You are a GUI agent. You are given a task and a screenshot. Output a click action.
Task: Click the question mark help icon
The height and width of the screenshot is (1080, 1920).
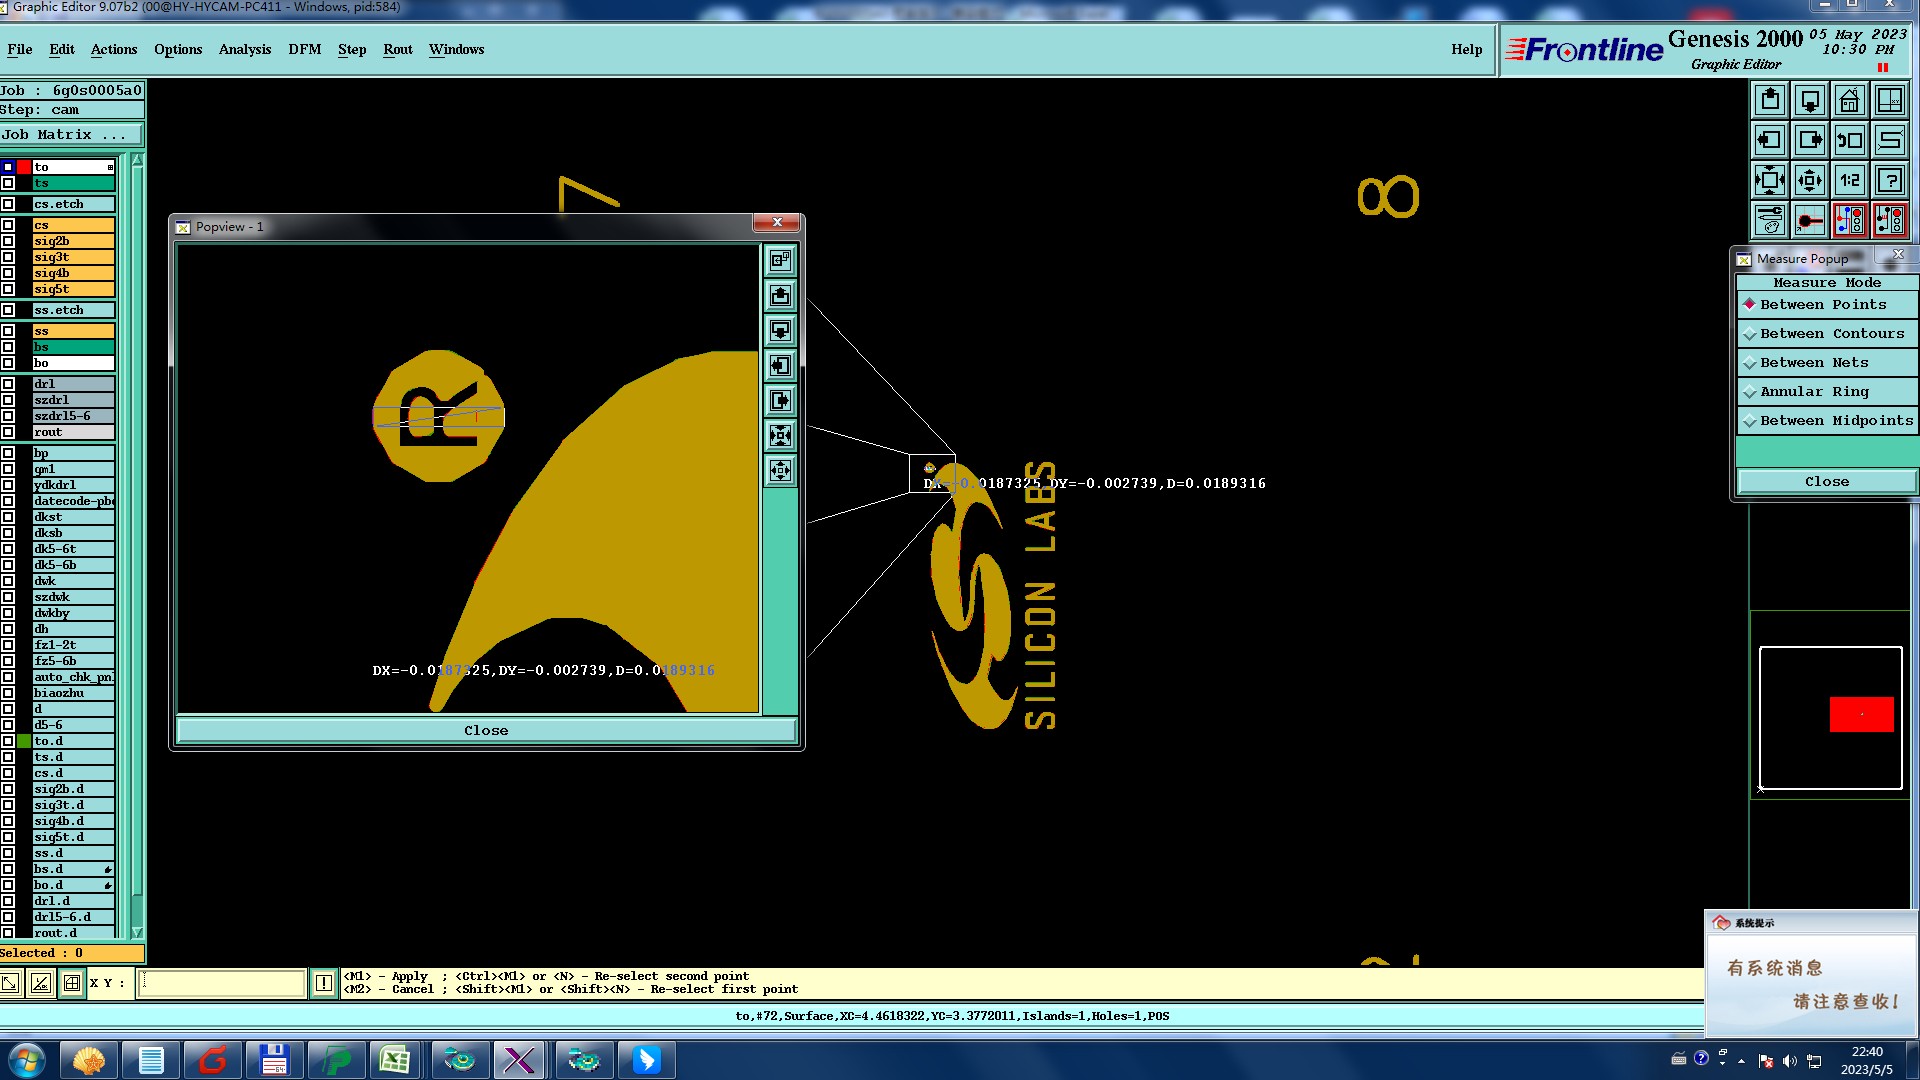tap(1890, 180)
